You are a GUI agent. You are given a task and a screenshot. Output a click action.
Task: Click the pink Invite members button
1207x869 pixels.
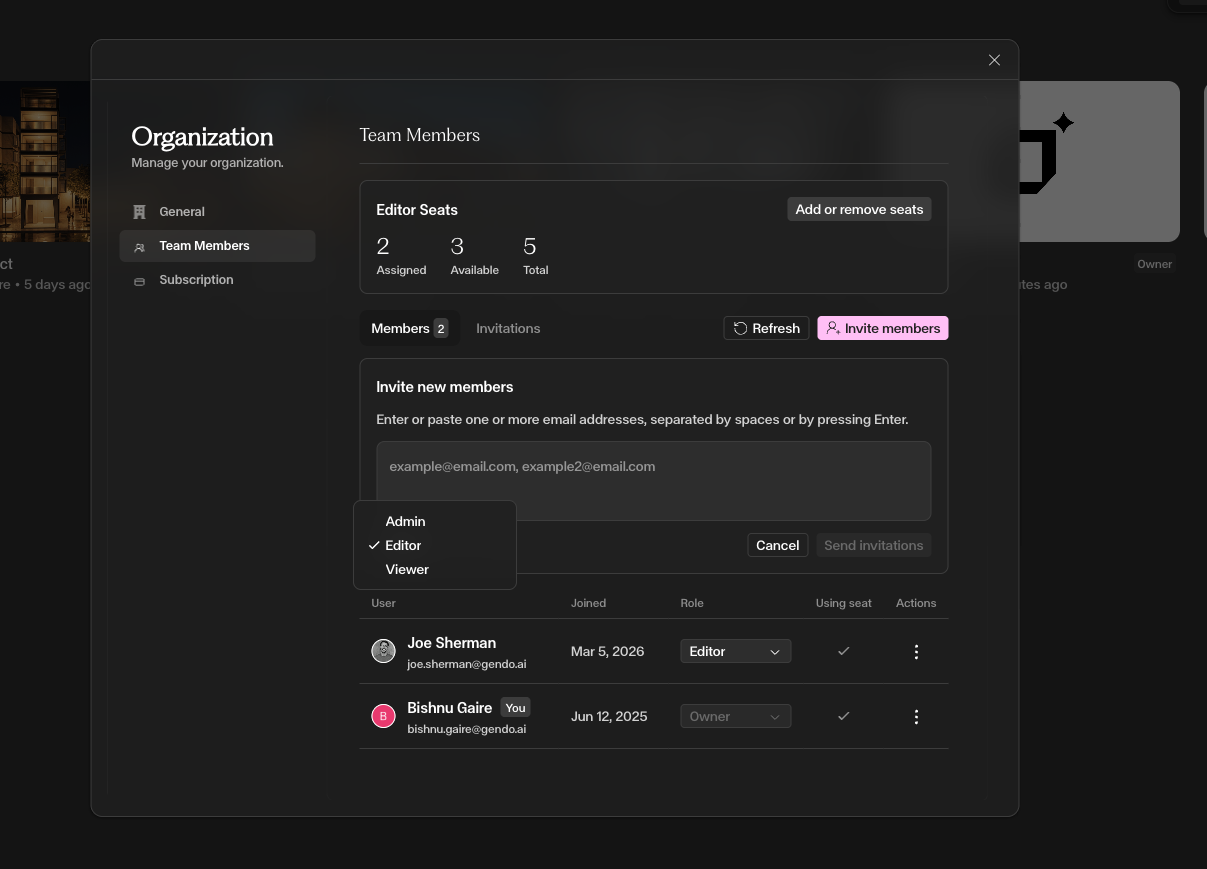coord(882,329)
